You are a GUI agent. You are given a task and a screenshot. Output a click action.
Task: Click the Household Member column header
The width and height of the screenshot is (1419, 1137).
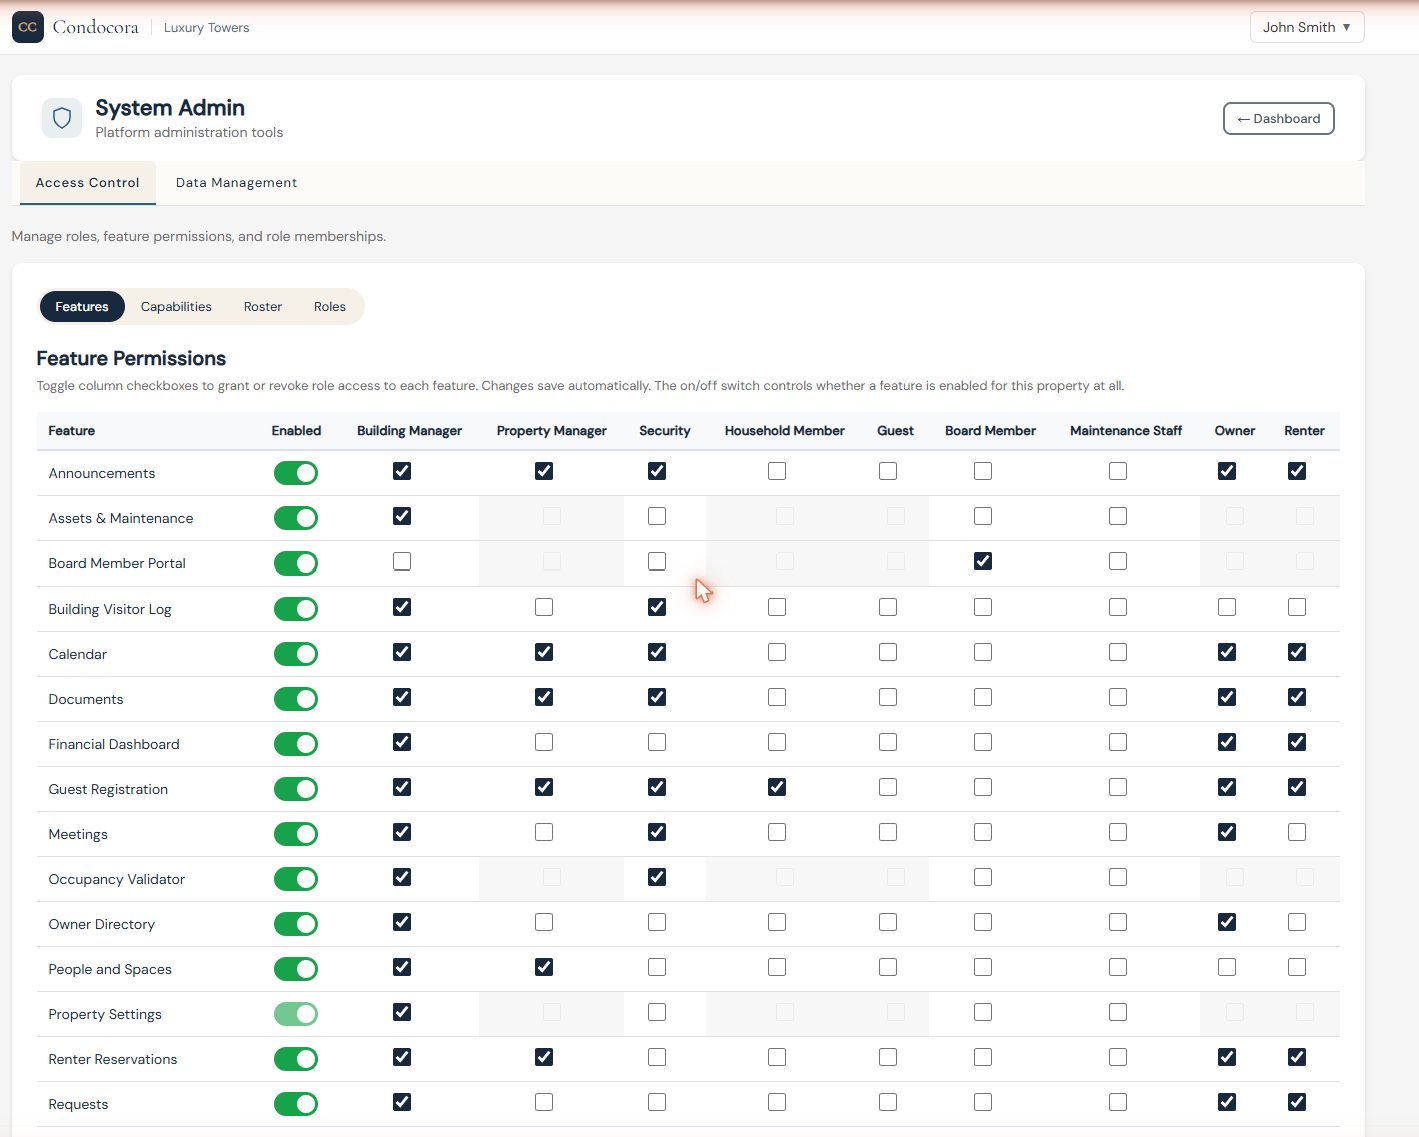tap(785, 431)
